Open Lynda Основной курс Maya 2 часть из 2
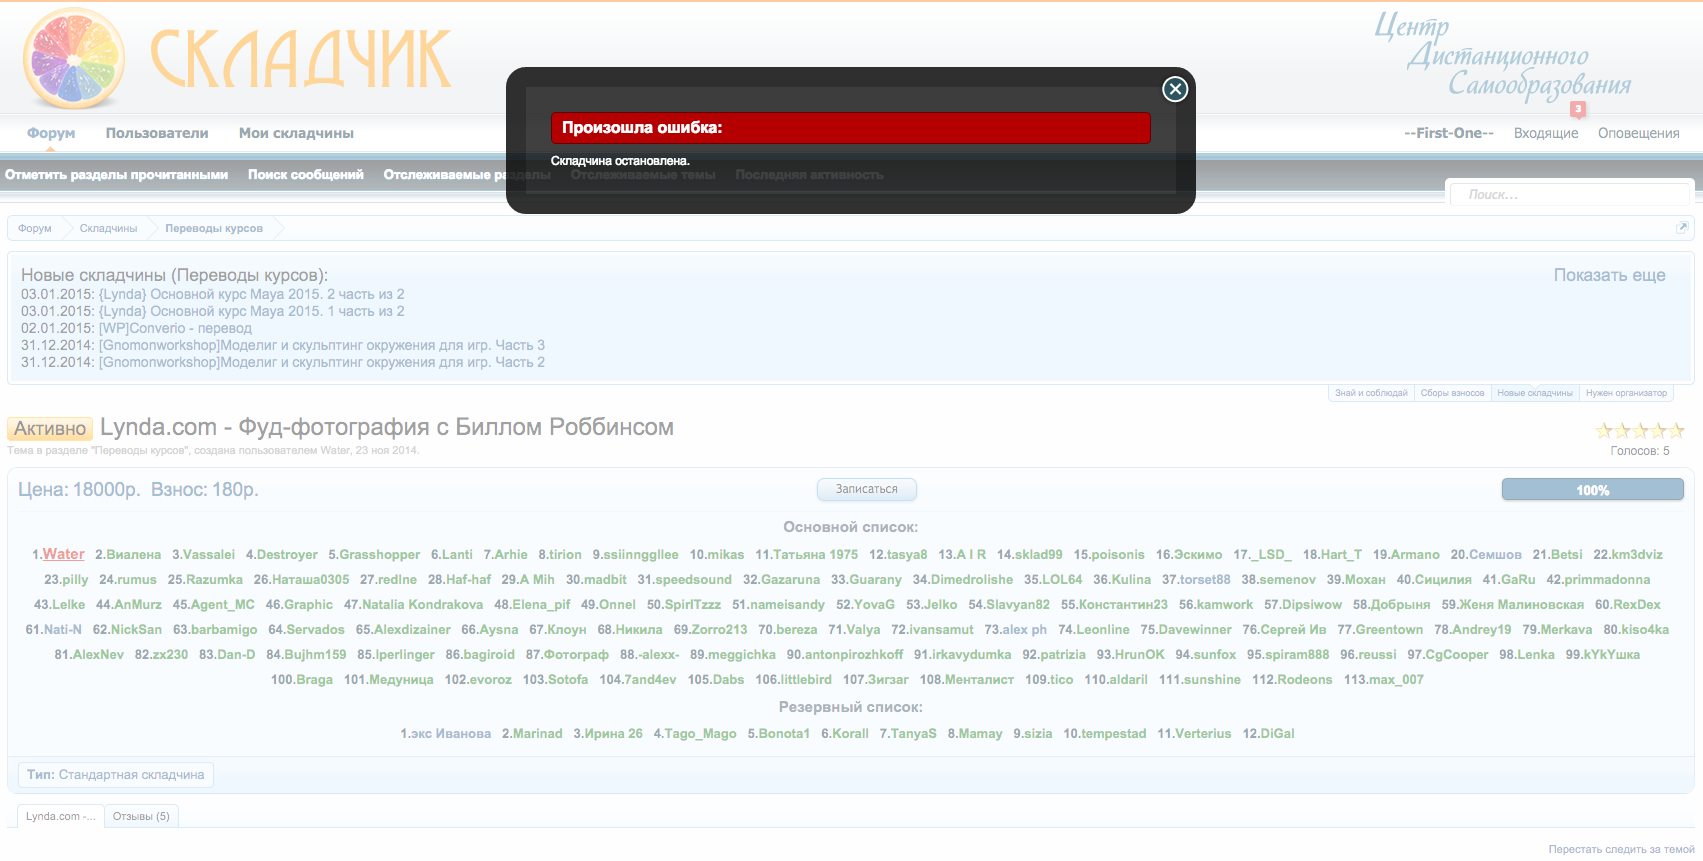 pos(252,294)
